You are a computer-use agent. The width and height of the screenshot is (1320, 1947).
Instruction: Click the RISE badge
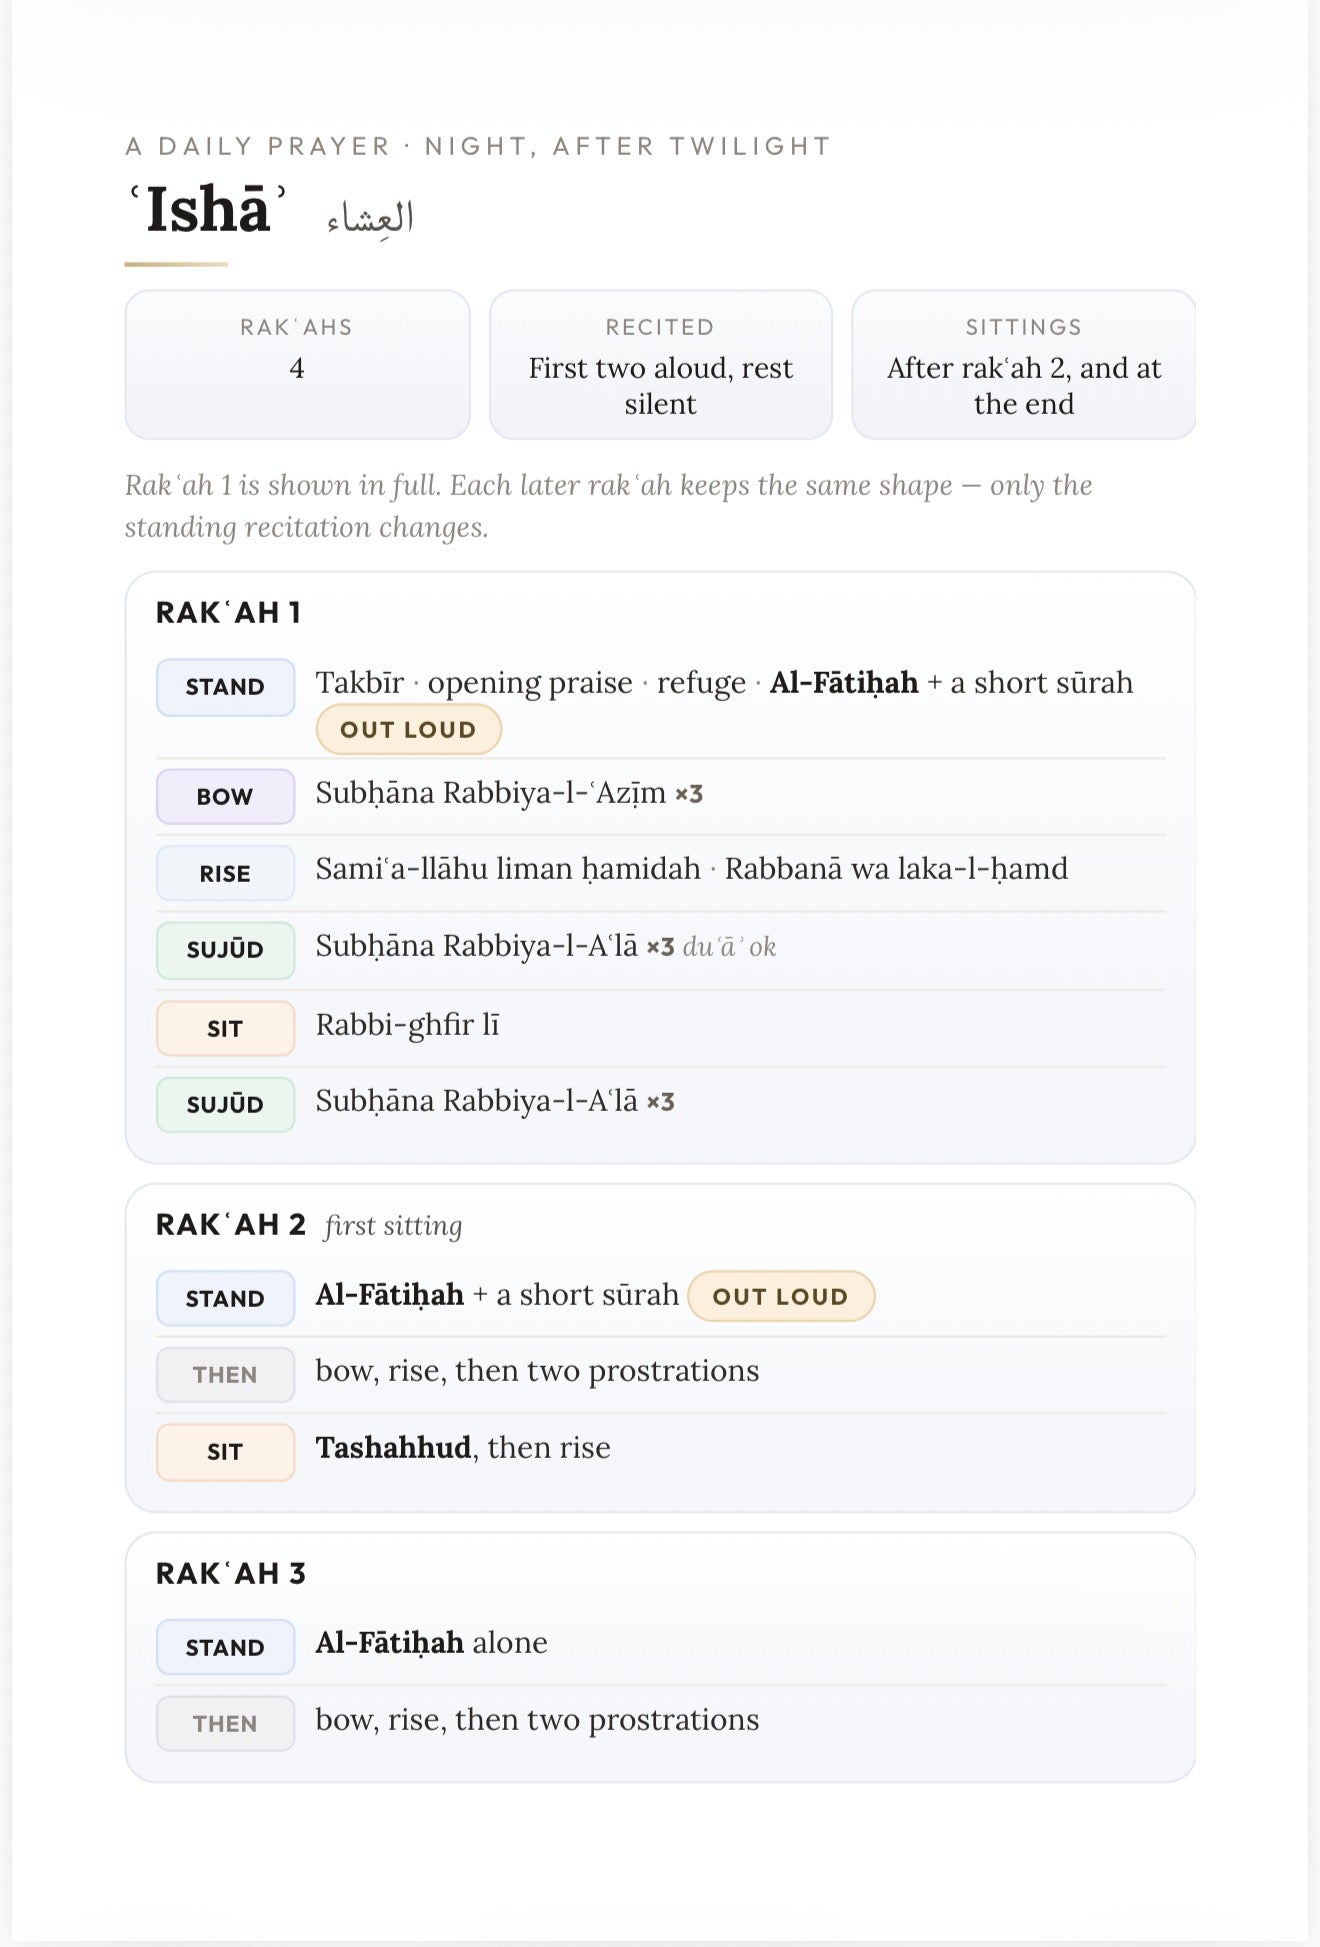click(x=225, y=873)
